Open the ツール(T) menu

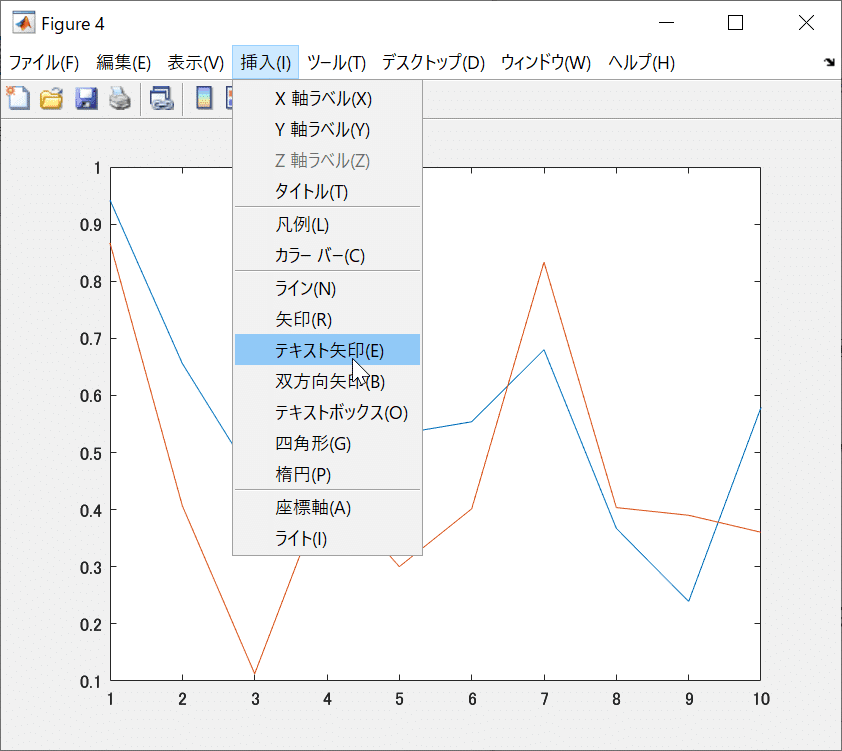(x=338, y=61)
